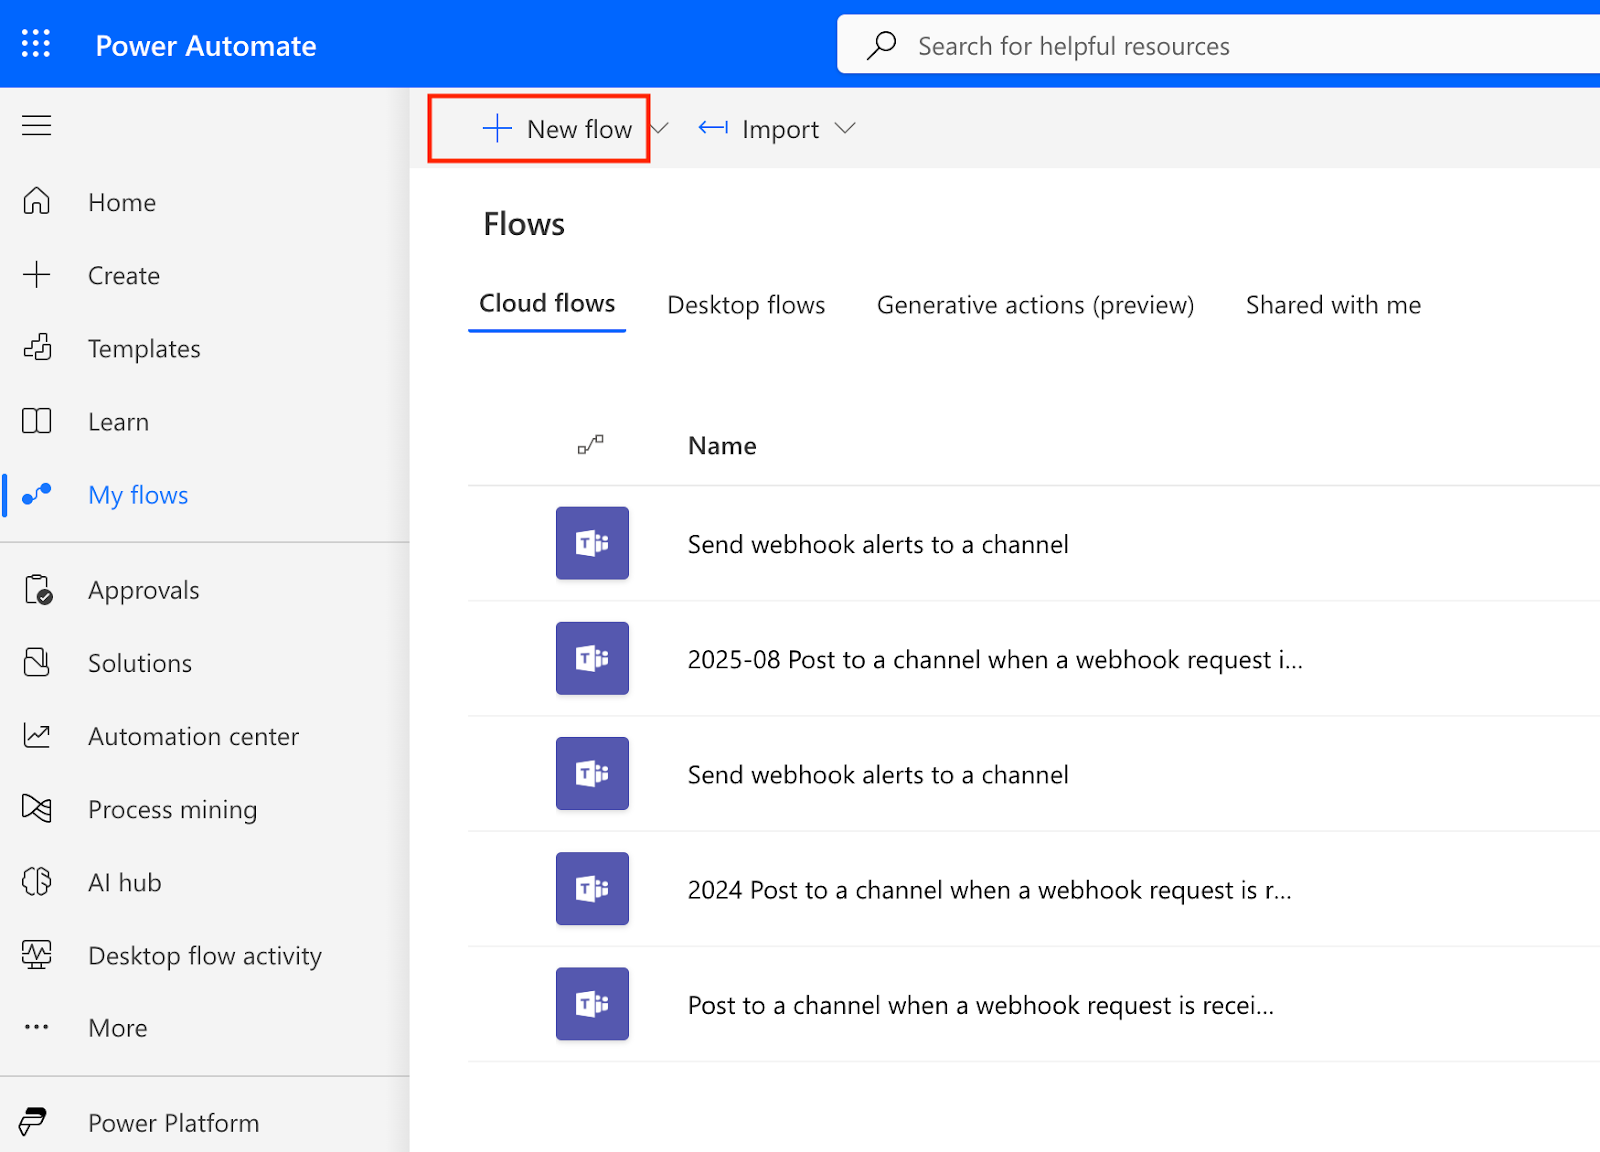Collapse navigation with the hamburger menu icon
1600x1152 pixels.
(37, 125)
